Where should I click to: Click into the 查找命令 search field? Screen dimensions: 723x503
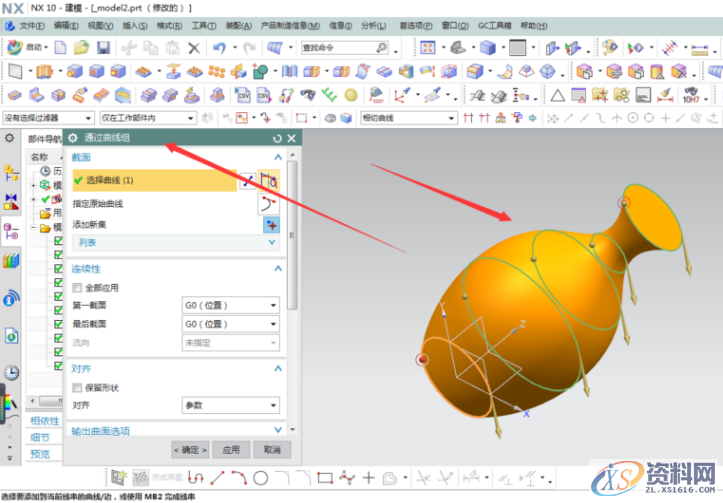point(335,48)
